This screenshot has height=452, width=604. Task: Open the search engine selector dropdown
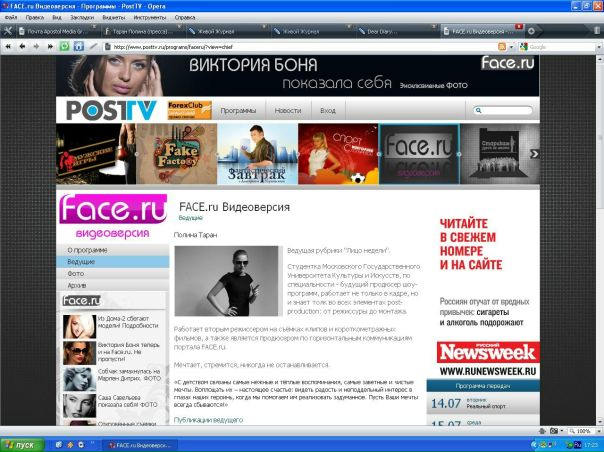pyautogui.click(x=525, y=46)
